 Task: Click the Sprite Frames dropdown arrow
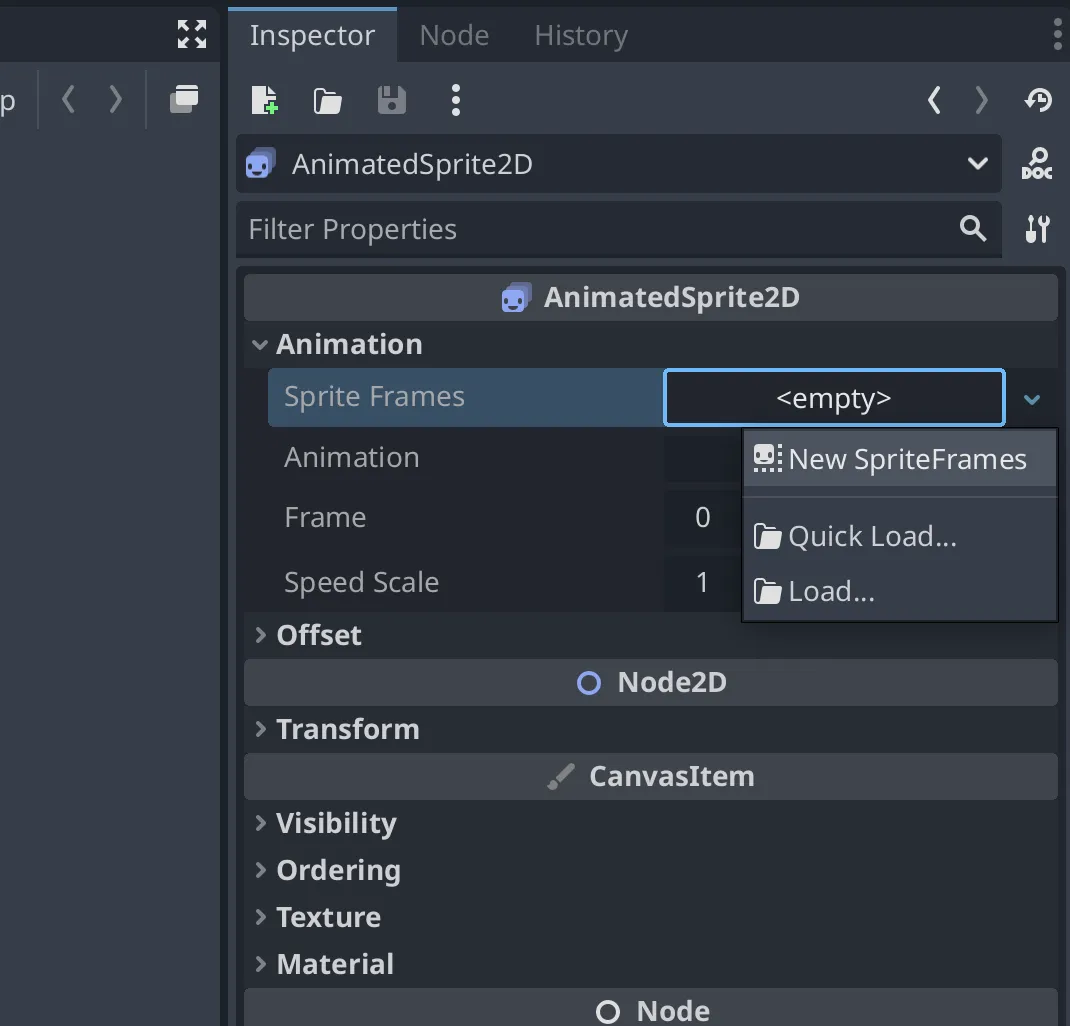[1032, 399]
